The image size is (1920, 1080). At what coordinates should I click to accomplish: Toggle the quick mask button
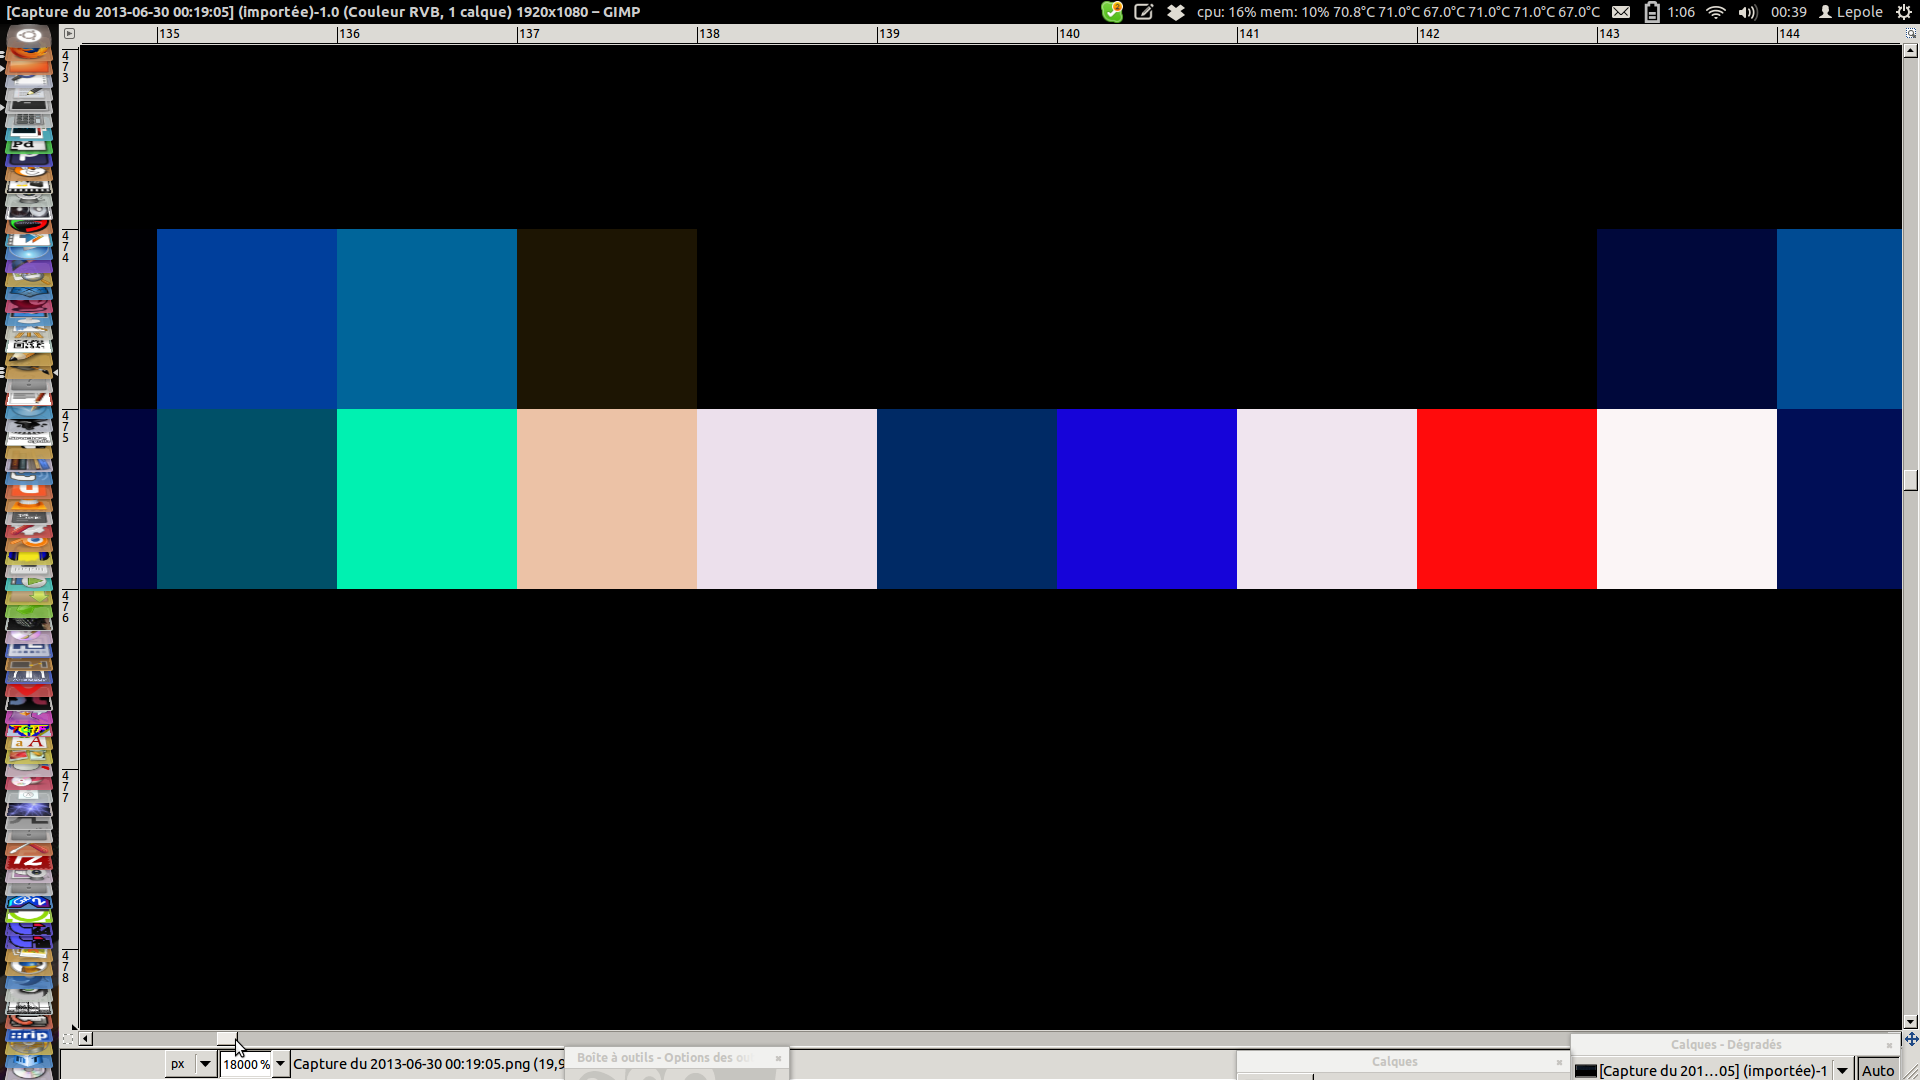[69, 1039]
